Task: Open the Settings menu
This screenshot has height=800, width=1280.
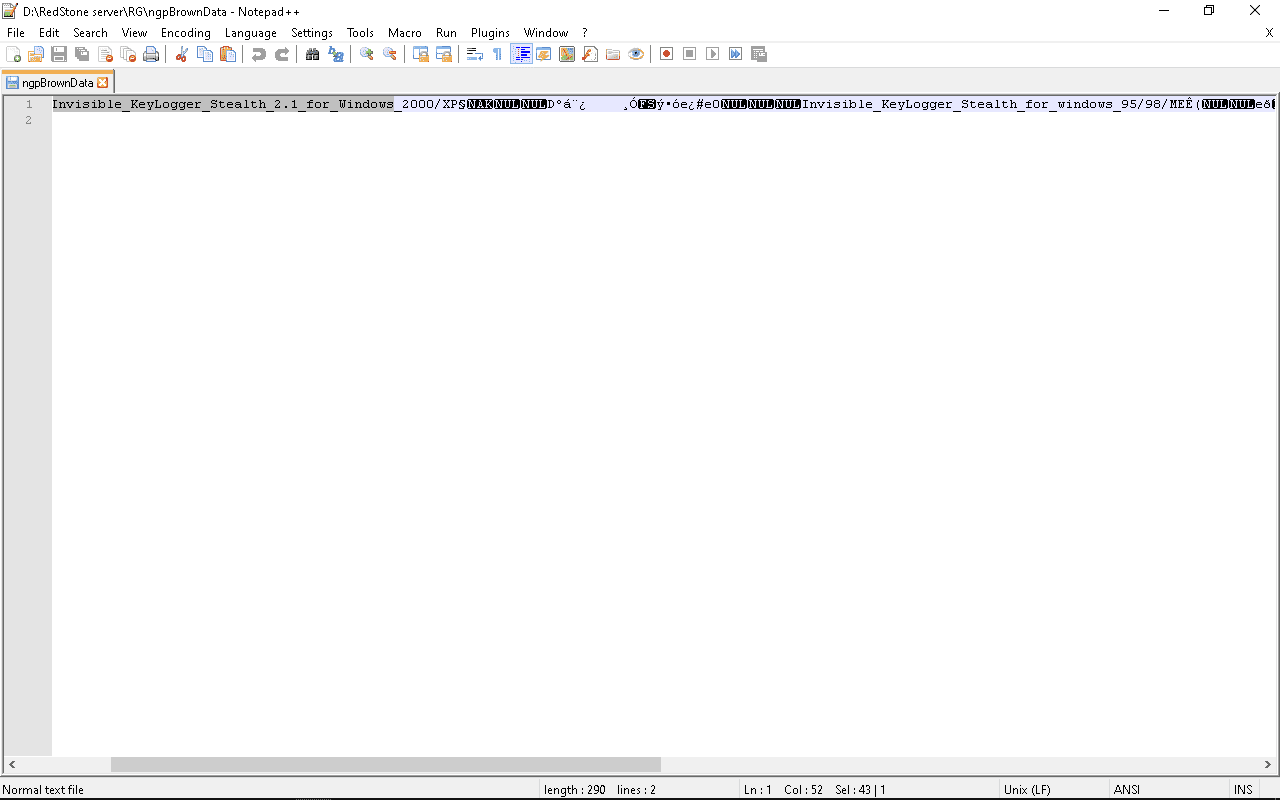Action: click(312, 33)
